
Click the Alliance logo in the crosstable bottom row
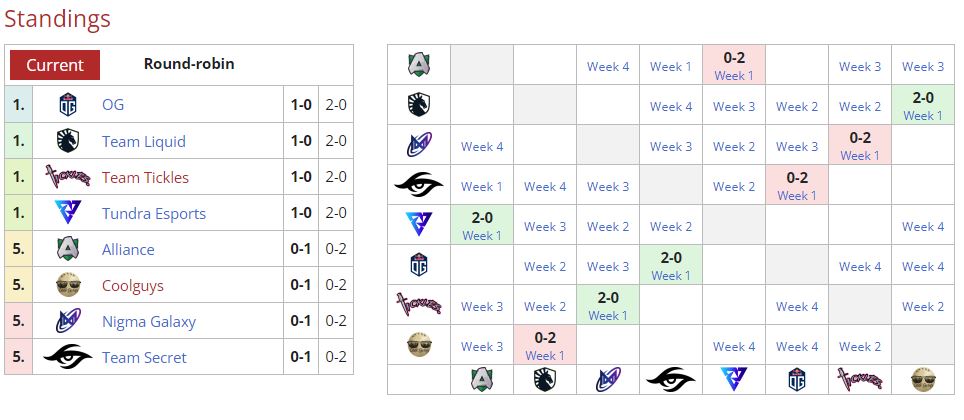[x=482, y=379]
